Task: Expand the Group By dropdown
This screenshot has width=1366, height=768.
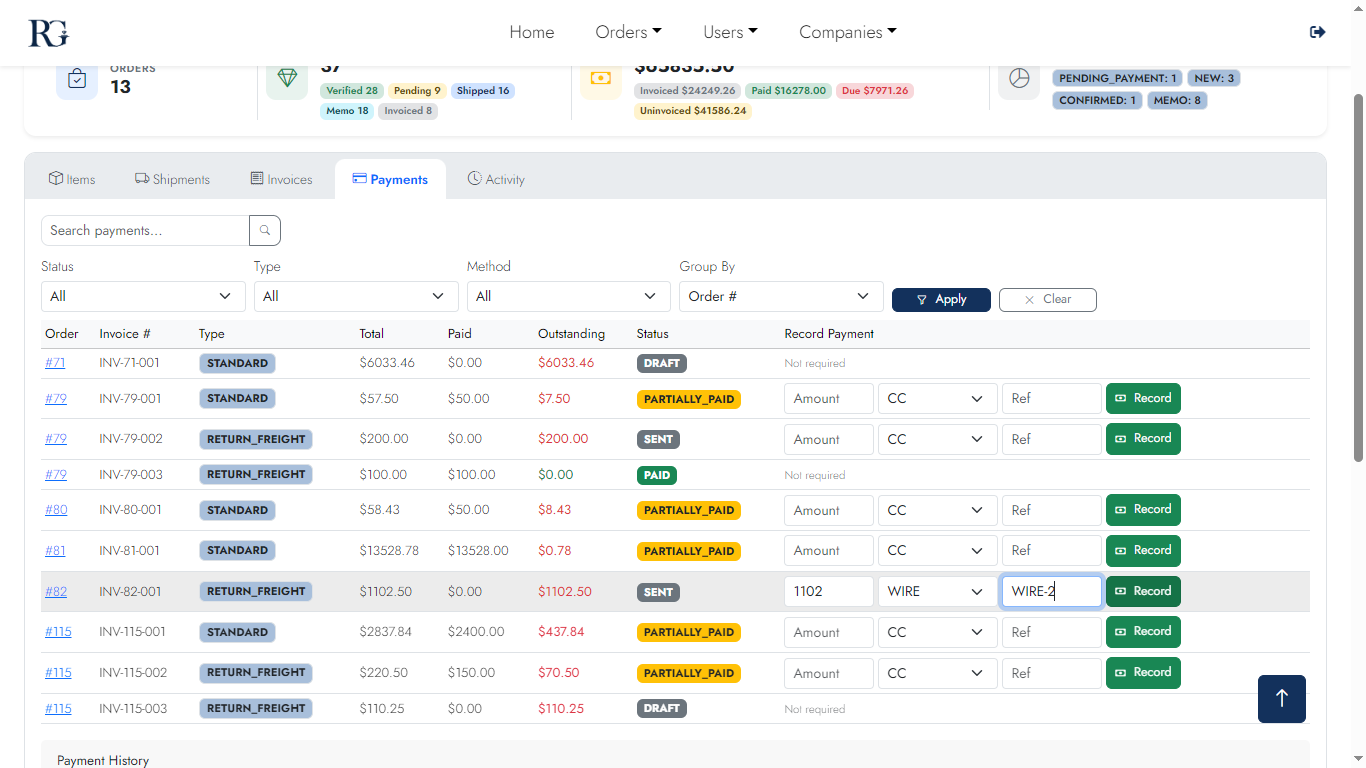Action: point(780,296)
